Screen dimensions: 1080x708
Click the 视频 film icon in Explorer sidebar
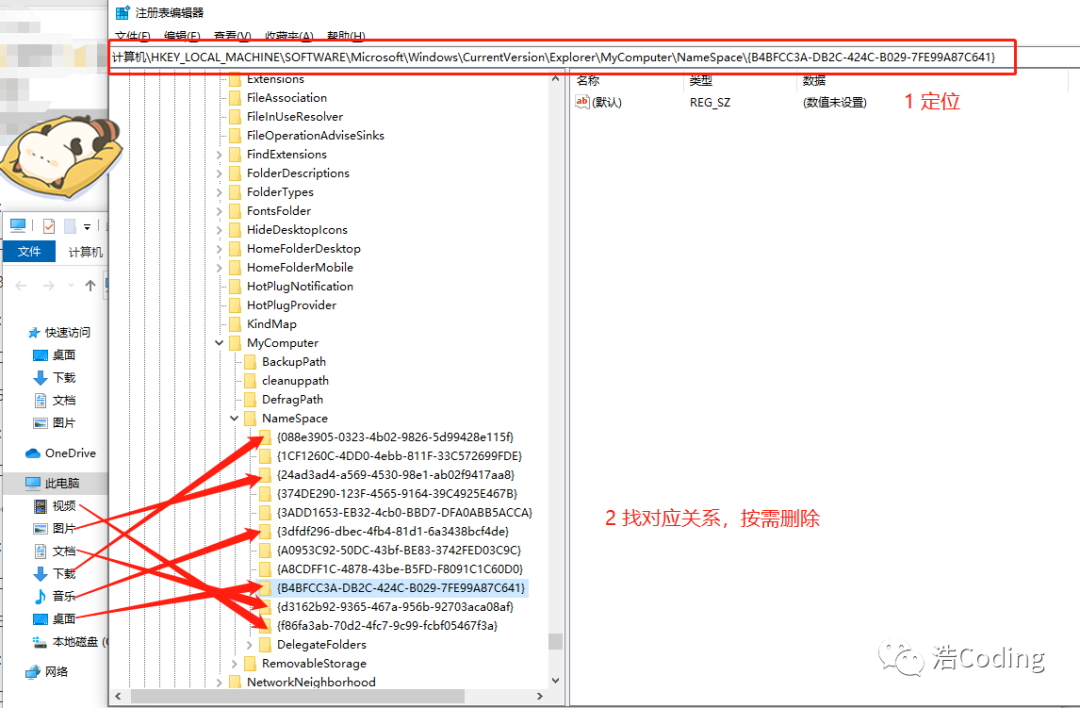(41, 506)
